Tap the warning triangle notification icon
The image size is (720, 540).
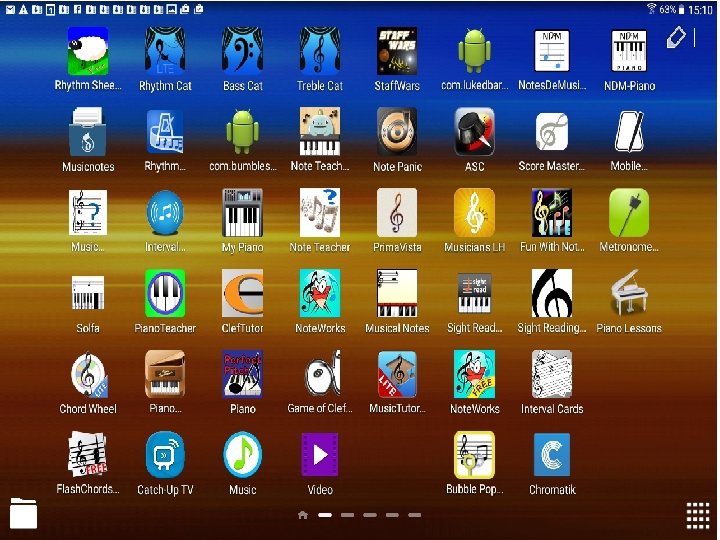(23, 9)
